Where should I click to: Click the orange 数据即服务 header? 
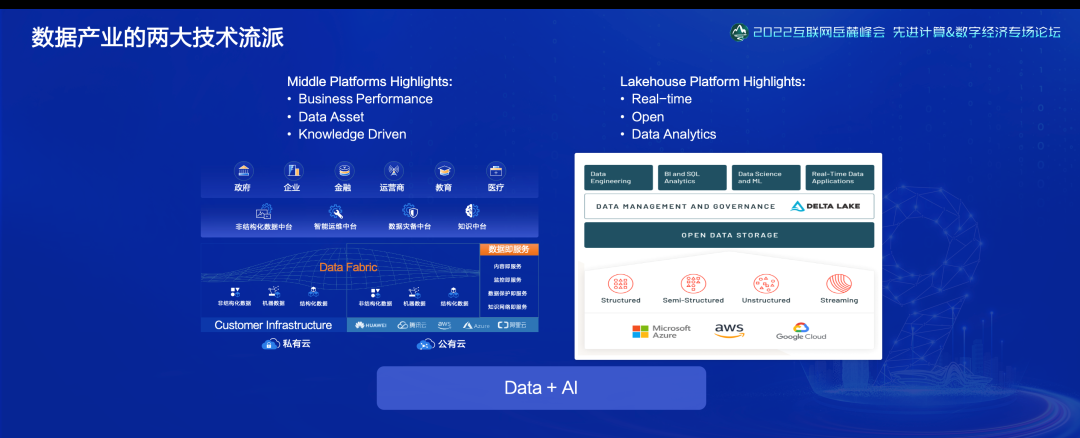pyautogui.click(x=509, y=249)
